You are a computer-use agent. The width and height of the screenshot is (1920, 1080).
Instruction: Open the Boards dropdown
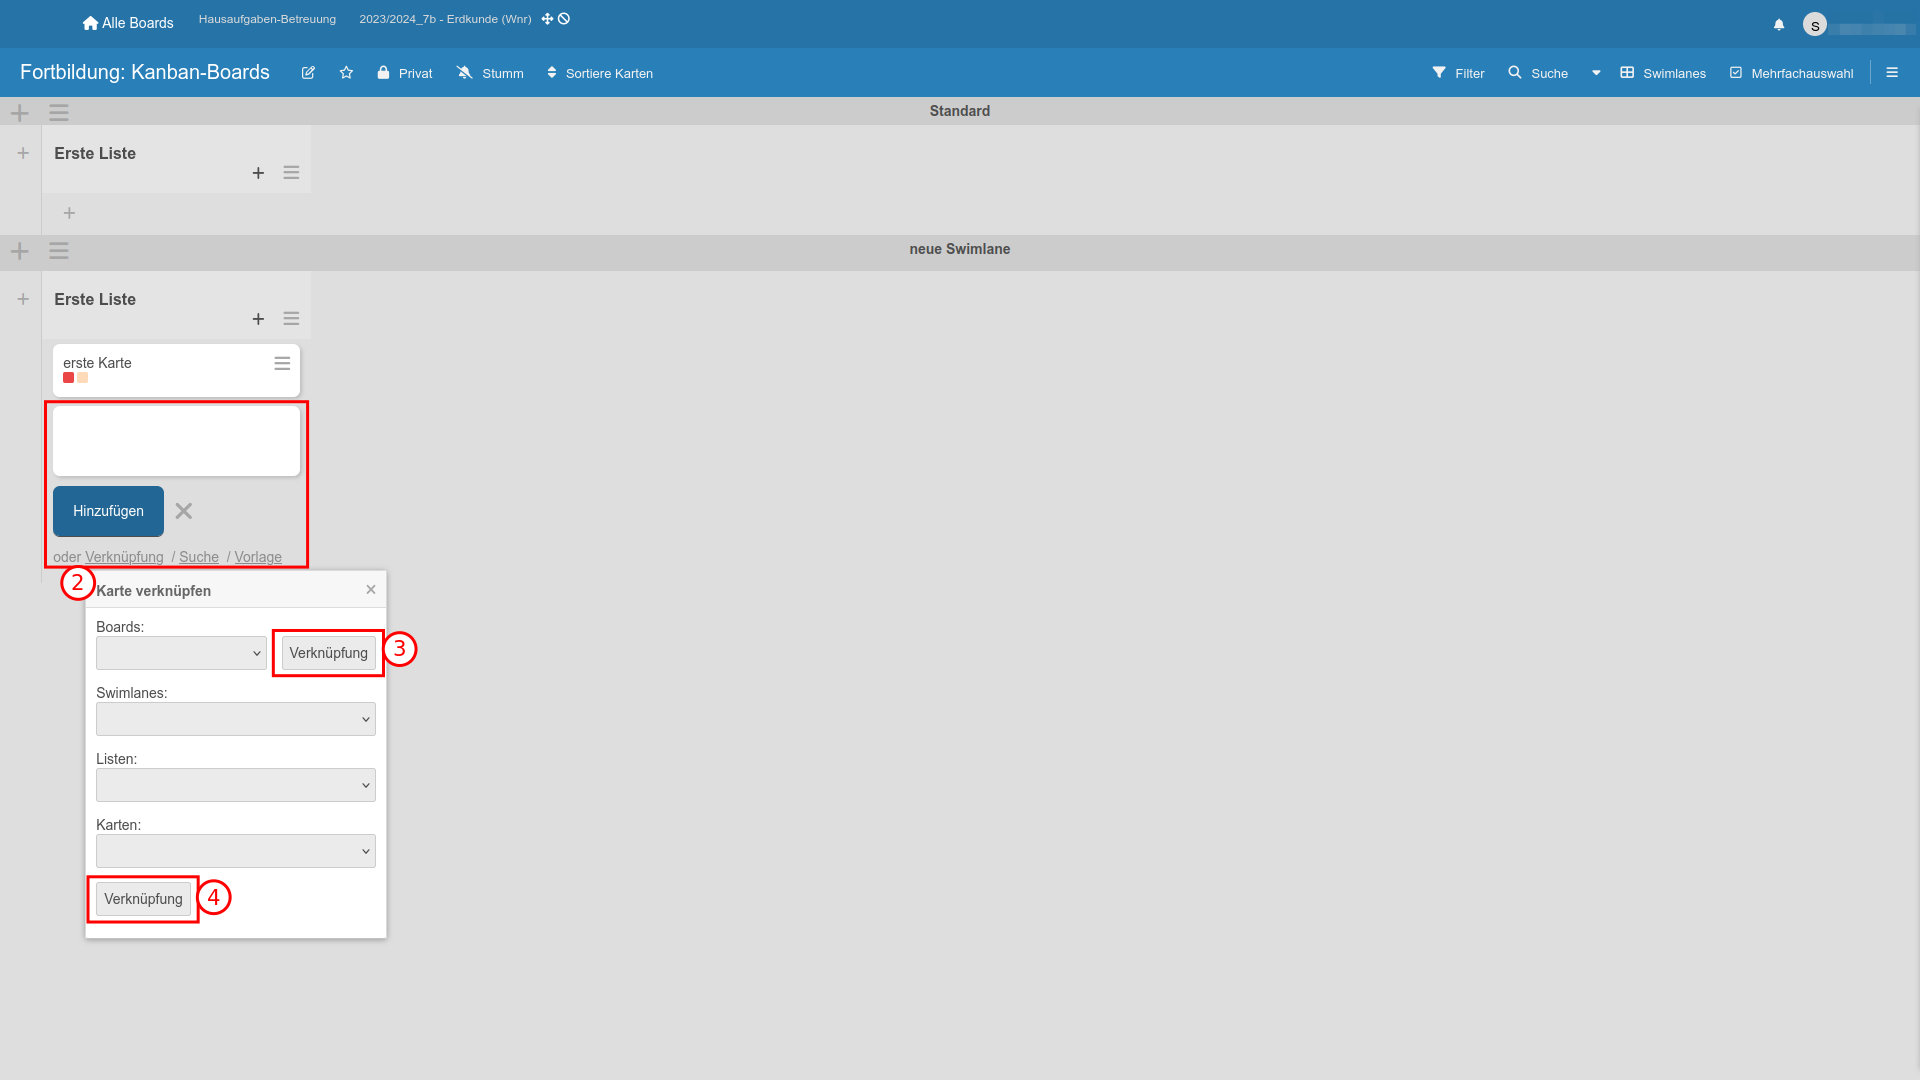(181, 653)
